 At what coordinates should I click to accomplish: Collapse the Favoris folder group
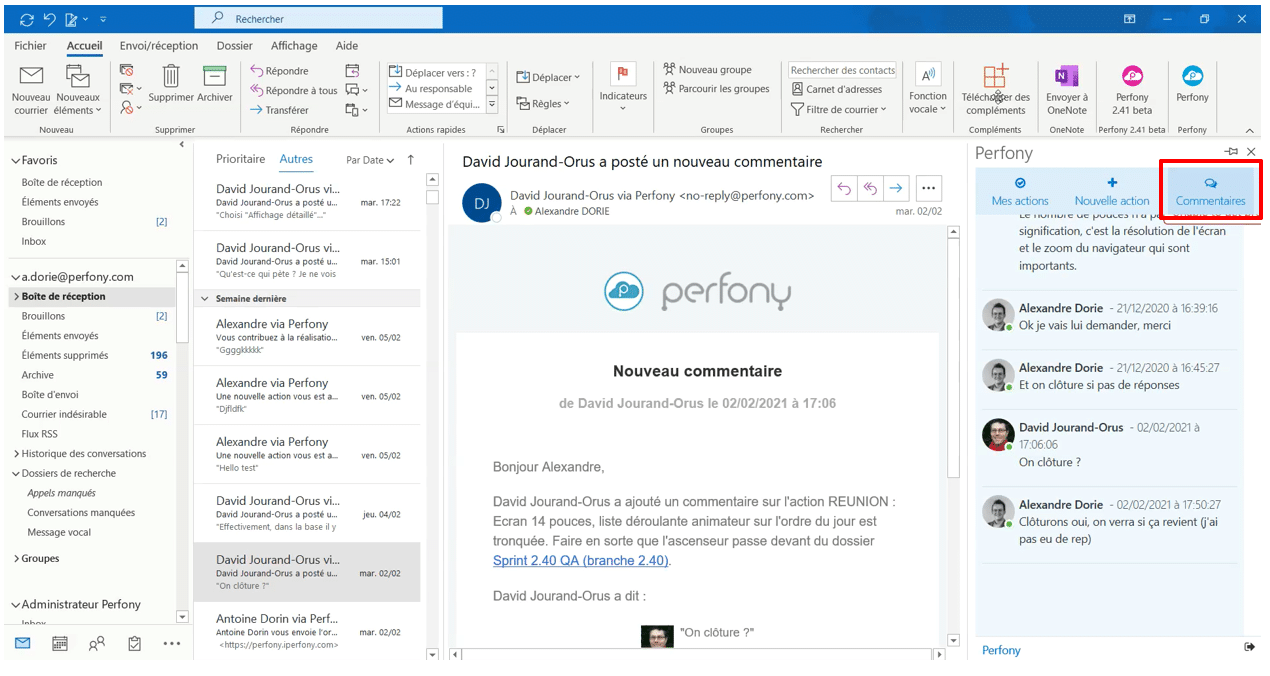(x=14, y=160)
